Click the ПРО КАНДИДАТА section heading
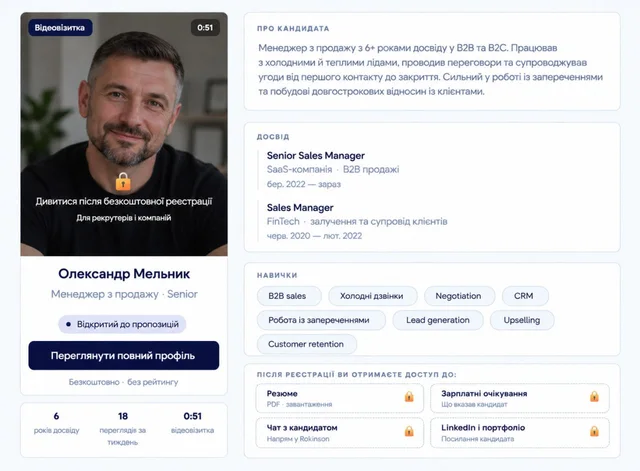The height and width of the screenshot is (471, 640). [293, 29]
